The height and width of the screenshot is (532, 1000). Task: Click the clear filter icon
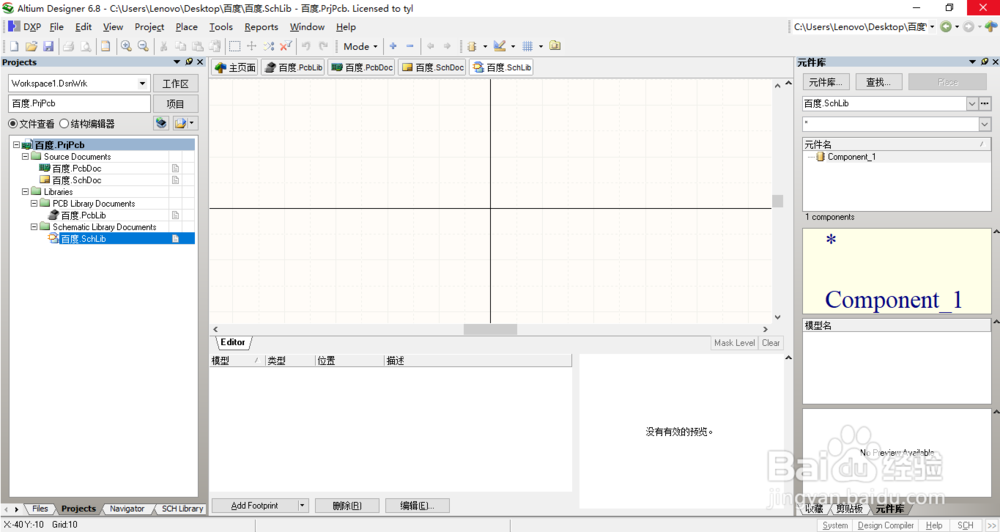[286, 46]
